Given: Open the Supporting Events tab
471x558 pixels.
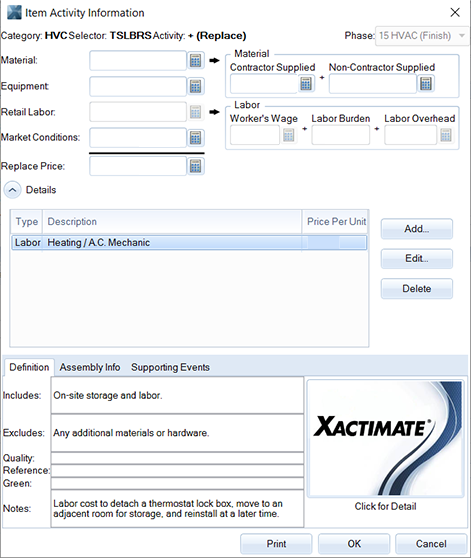Looking at the screenshot, I should tap(170, 367).
